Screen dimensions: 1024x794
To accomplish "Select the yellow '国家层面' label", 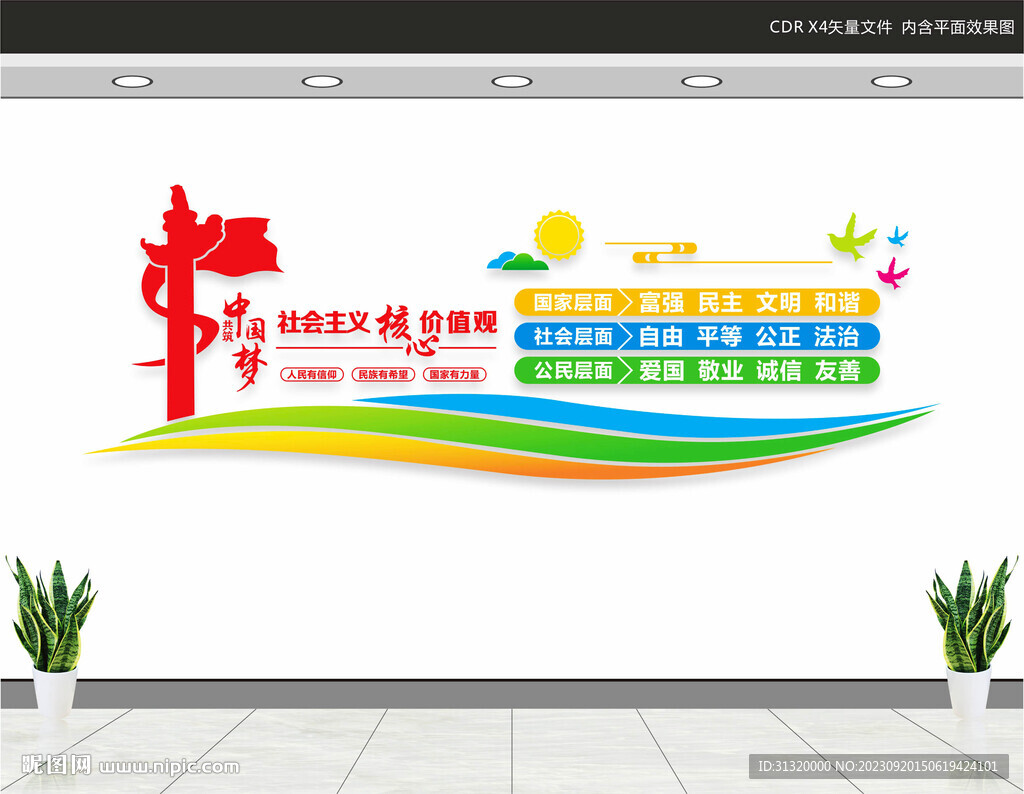I will [573, 302].
